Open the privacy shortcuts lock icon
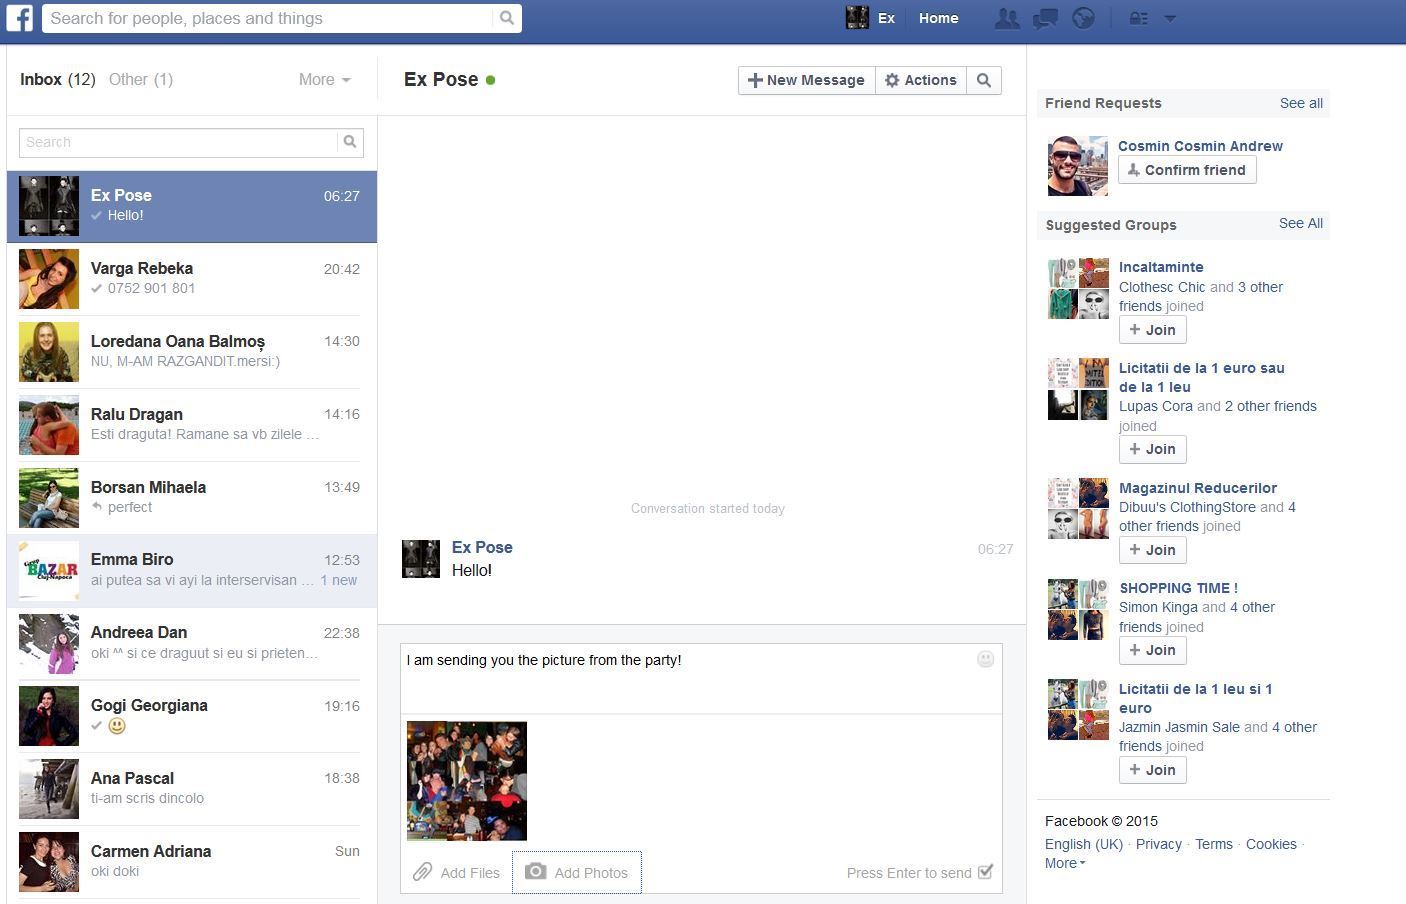This screenshot has width=1406, height=904. pyautogui.click(x=1138, y=18)
